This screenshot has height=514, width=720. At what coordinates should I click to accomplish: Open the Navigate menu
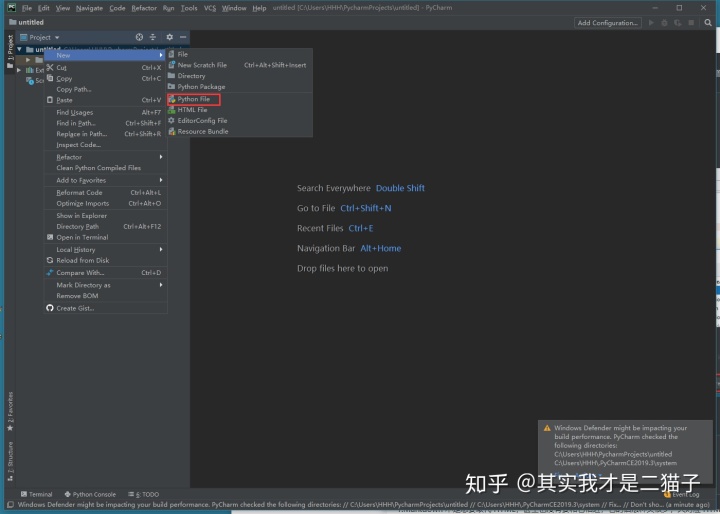coord(90,8)
